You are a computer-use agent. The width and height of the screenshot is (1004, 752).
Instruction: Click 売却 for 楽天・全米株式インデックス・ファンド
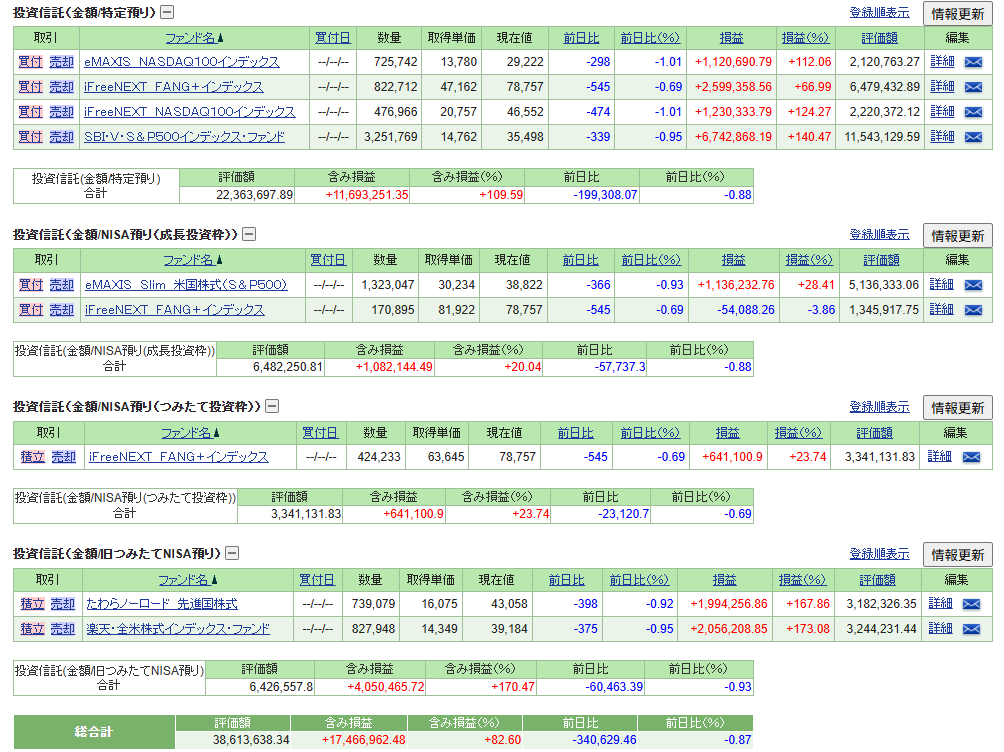click(x=63, y=629)
